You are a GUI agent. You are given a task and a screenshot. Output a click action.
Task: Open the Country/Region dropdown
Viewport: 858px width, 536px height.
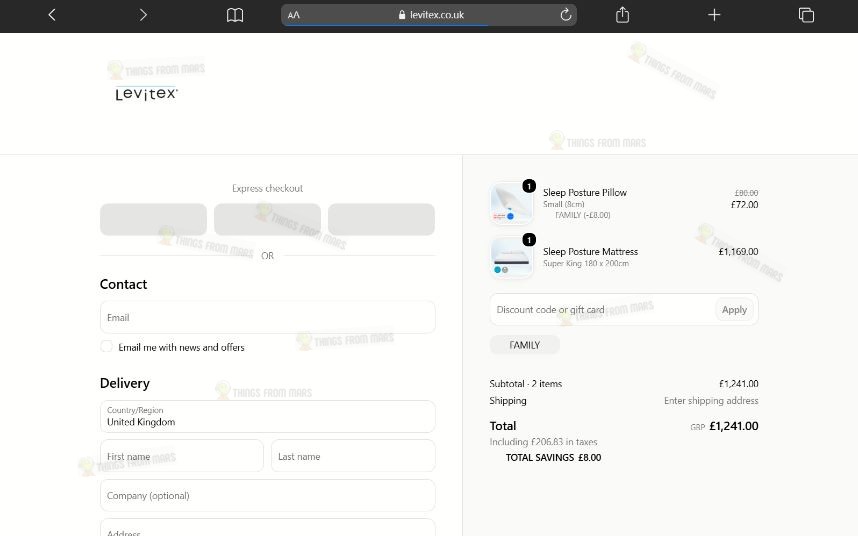pyautogui.click(x=268, y=416)
